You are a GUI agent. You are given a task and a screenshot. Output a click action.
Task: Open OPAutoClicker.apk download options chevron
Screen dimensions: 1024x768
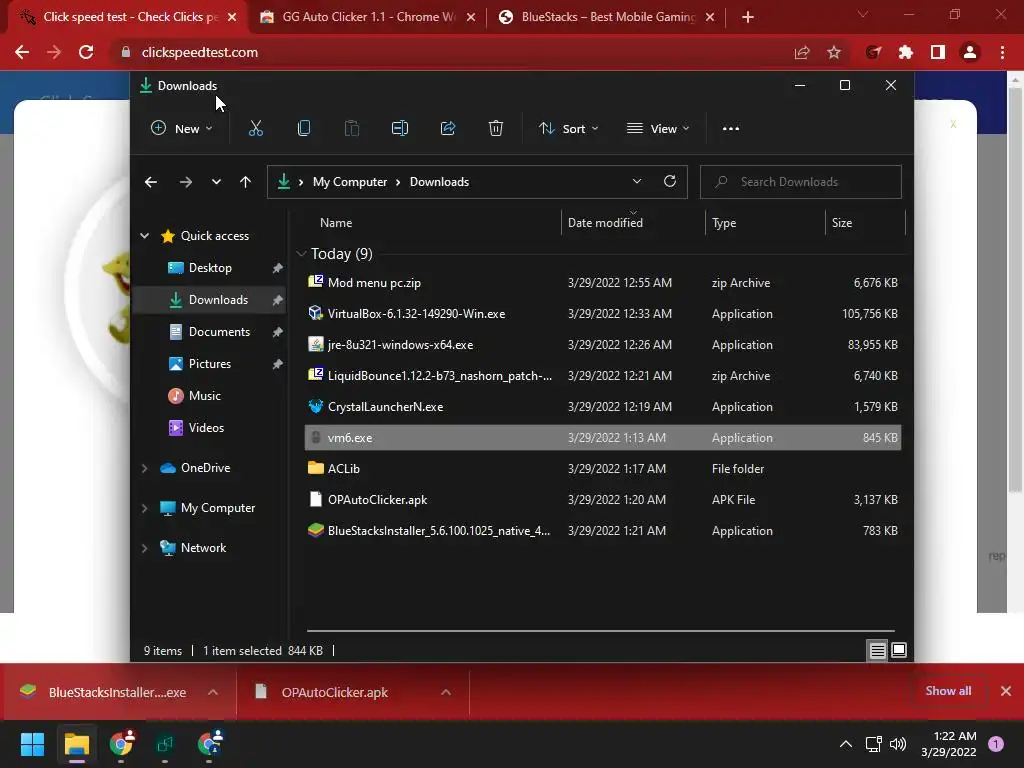(x=446, y=692)
